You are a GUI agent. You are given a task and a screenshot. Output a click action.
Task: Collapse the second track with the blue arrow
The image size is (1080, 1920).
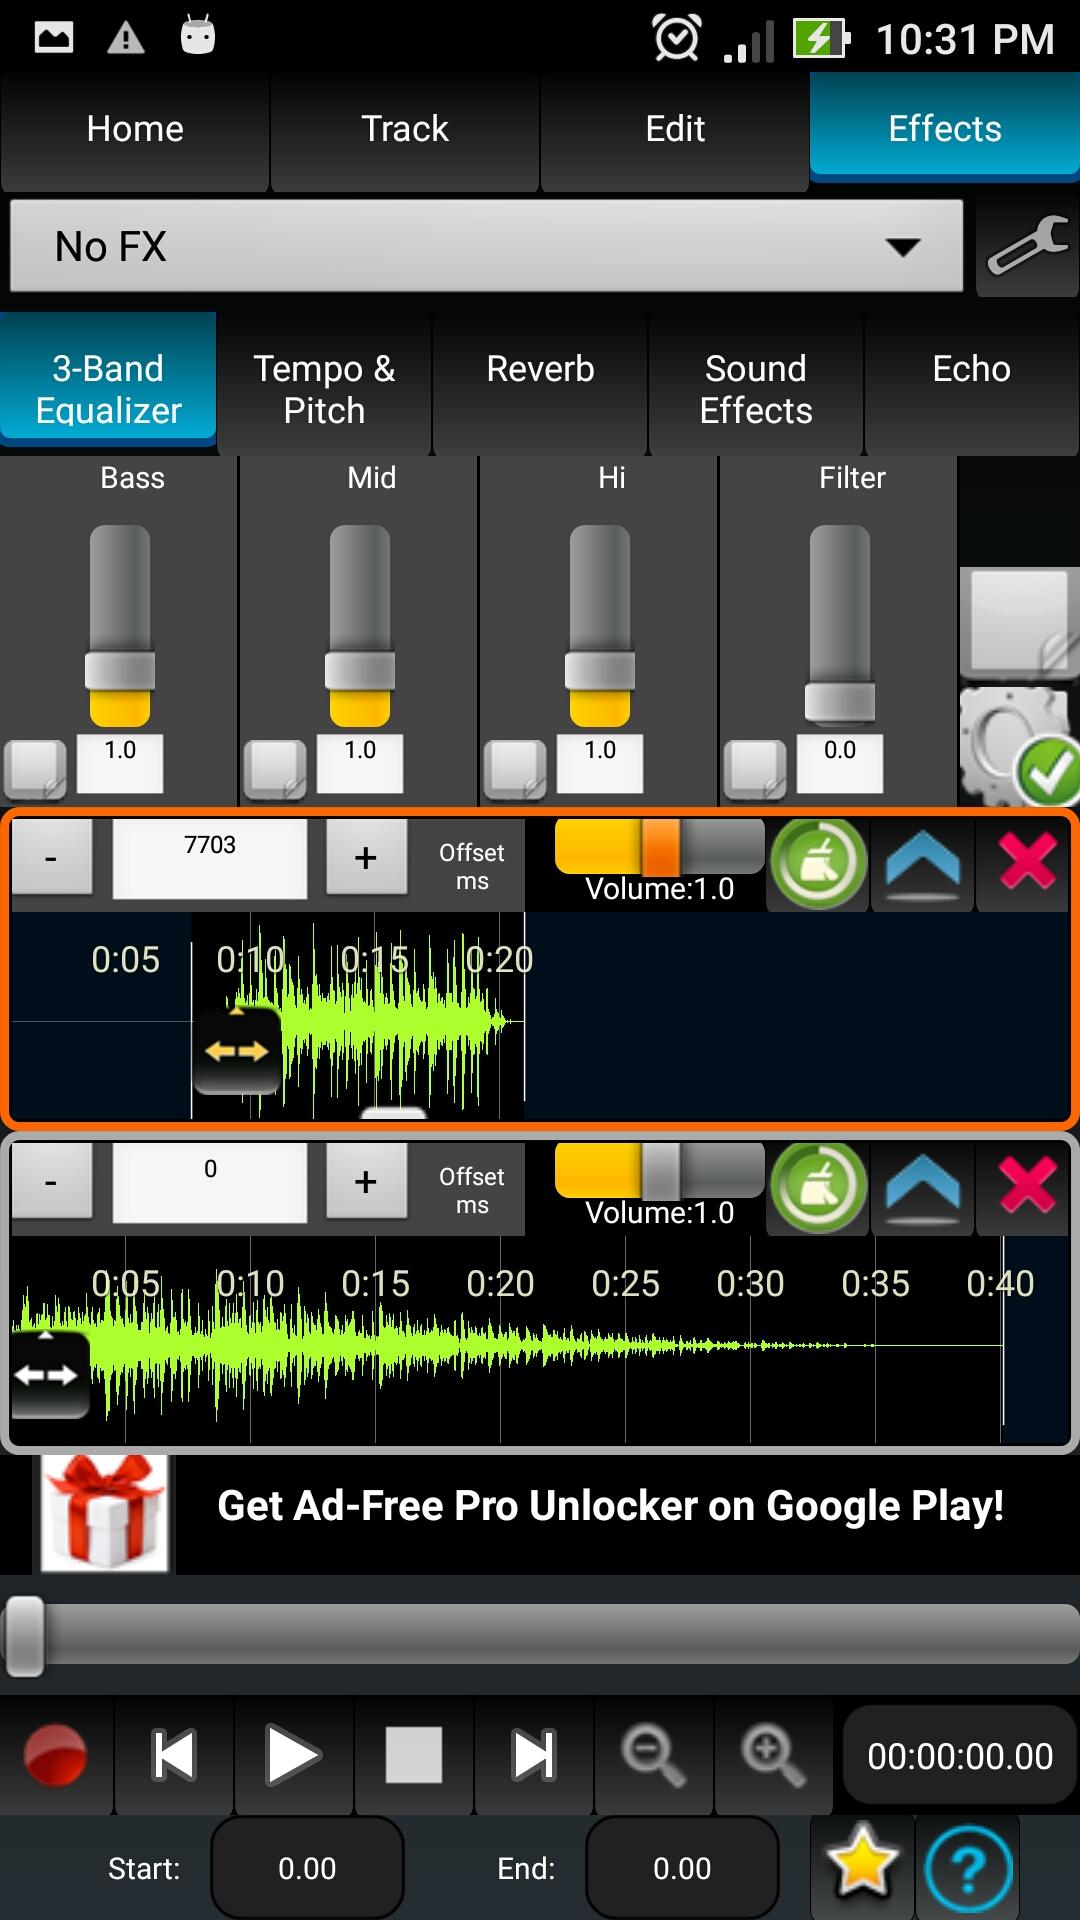(922, 1188)
